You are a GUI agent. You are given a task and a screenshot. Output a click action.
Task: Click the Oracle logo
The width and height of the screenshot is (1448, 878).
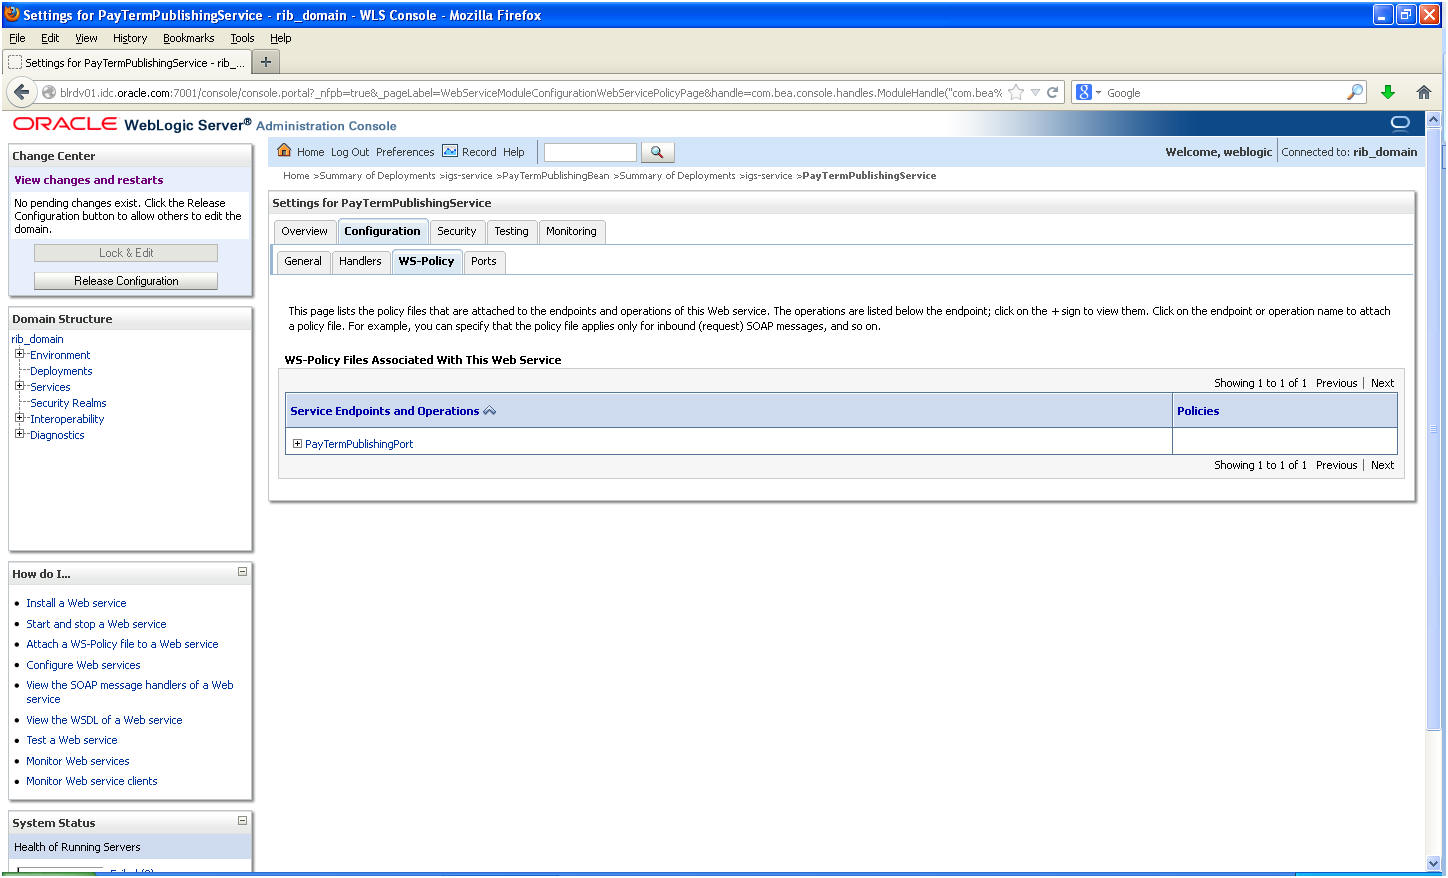(65, 124)
